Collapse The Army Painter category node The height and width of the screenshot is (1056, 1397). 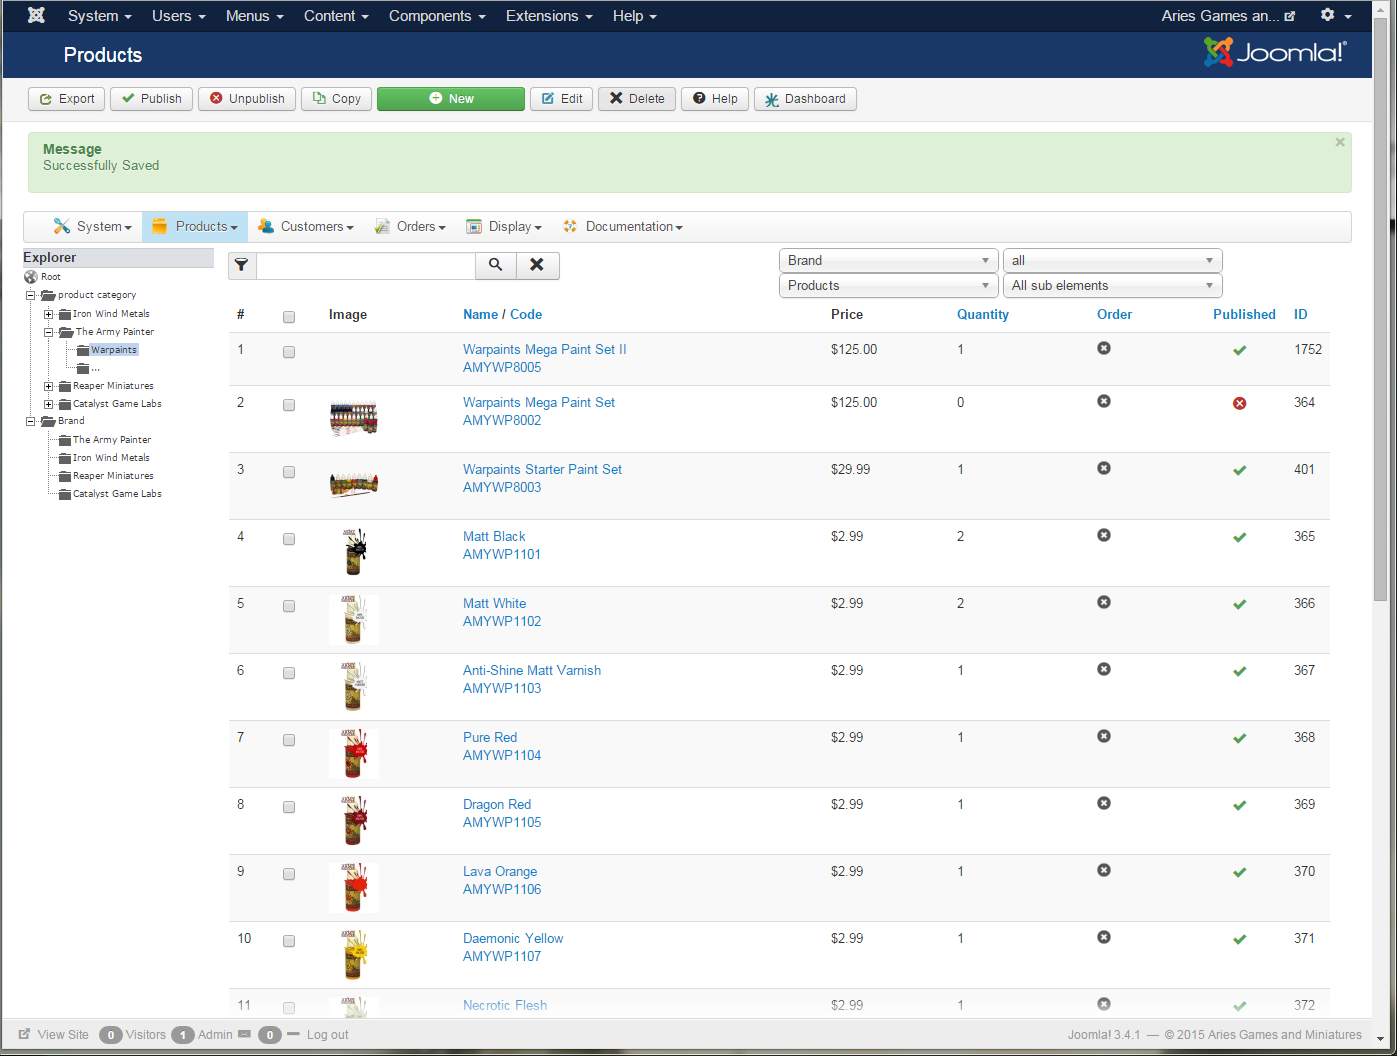49,332
